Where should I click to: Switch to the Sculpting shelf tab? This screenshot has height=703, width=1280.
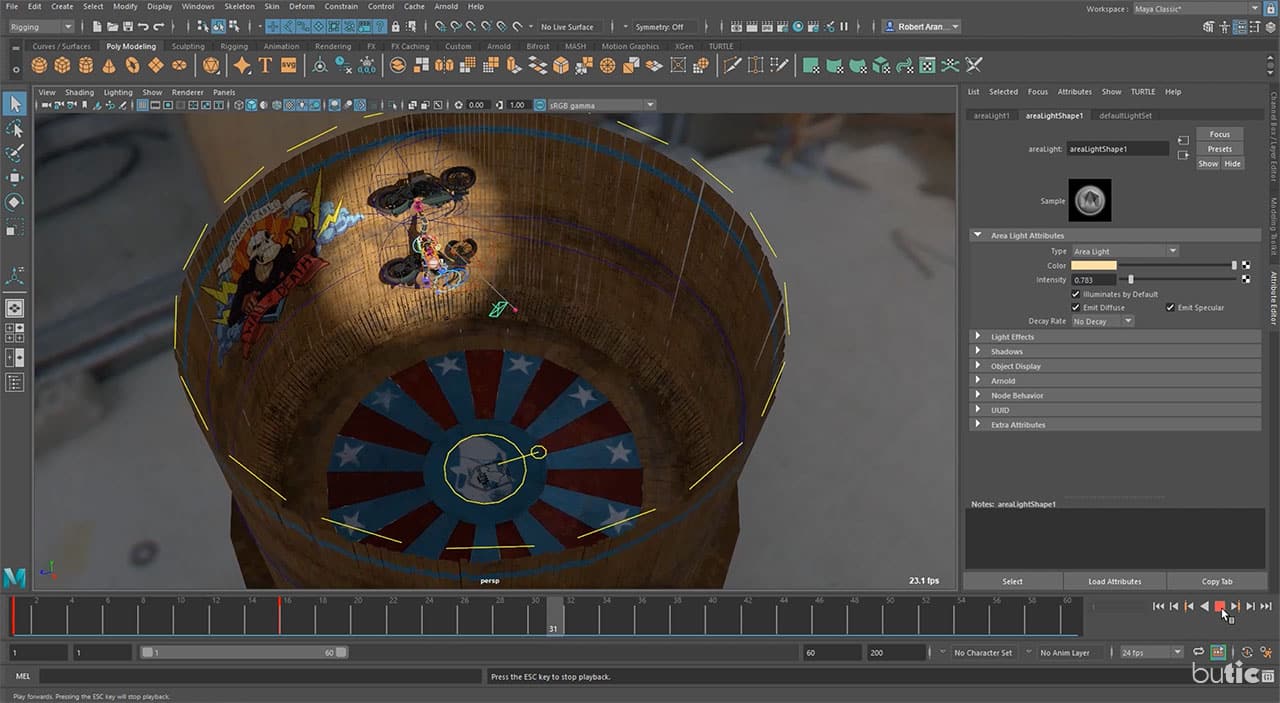[x=188, y=46]
